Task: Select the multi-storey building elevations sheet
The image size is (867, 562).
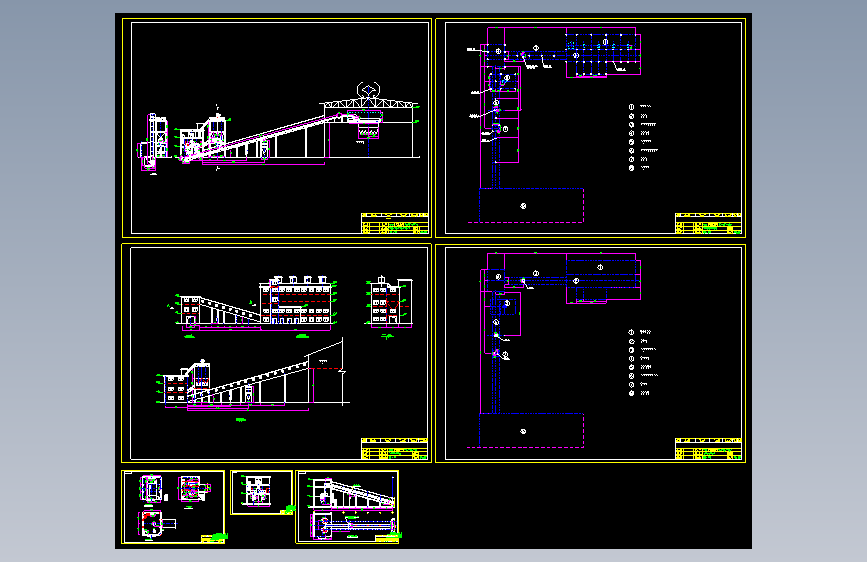Action: tap(276, 353)
